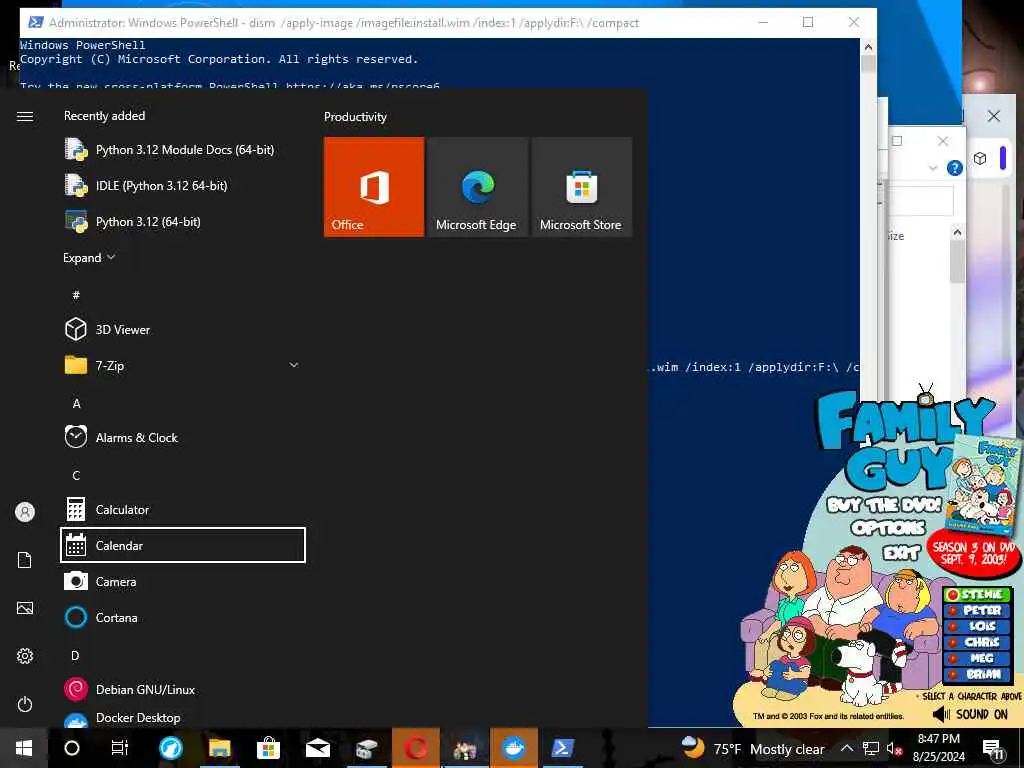Select LOIS in the Family Guy menu
The width and height of the screenshot is (1024, 768).
[x=977, y=626]
